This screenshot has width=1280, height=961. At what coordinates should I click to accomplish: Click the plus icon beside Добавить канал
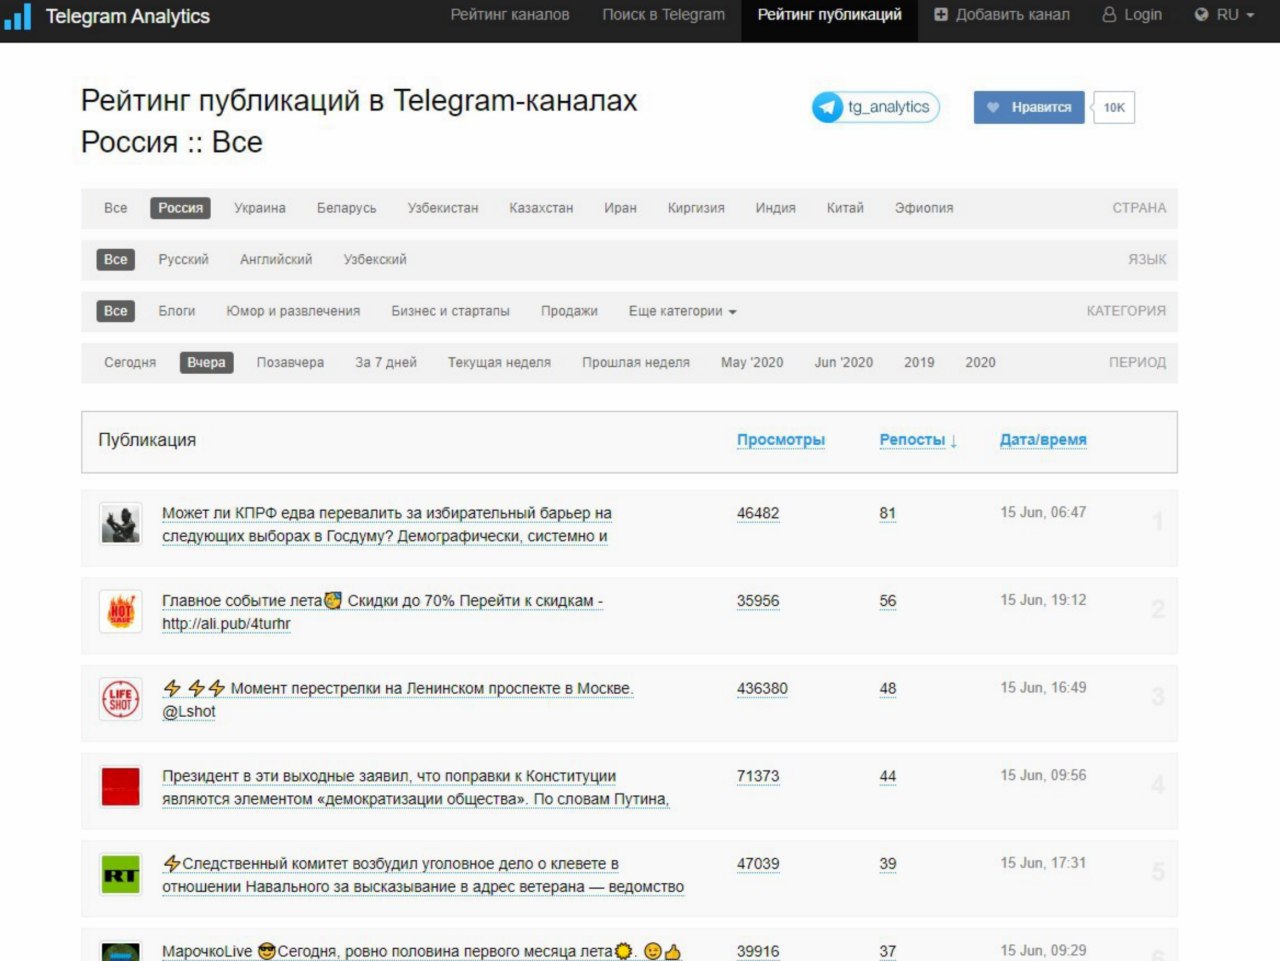click(941, 15)
